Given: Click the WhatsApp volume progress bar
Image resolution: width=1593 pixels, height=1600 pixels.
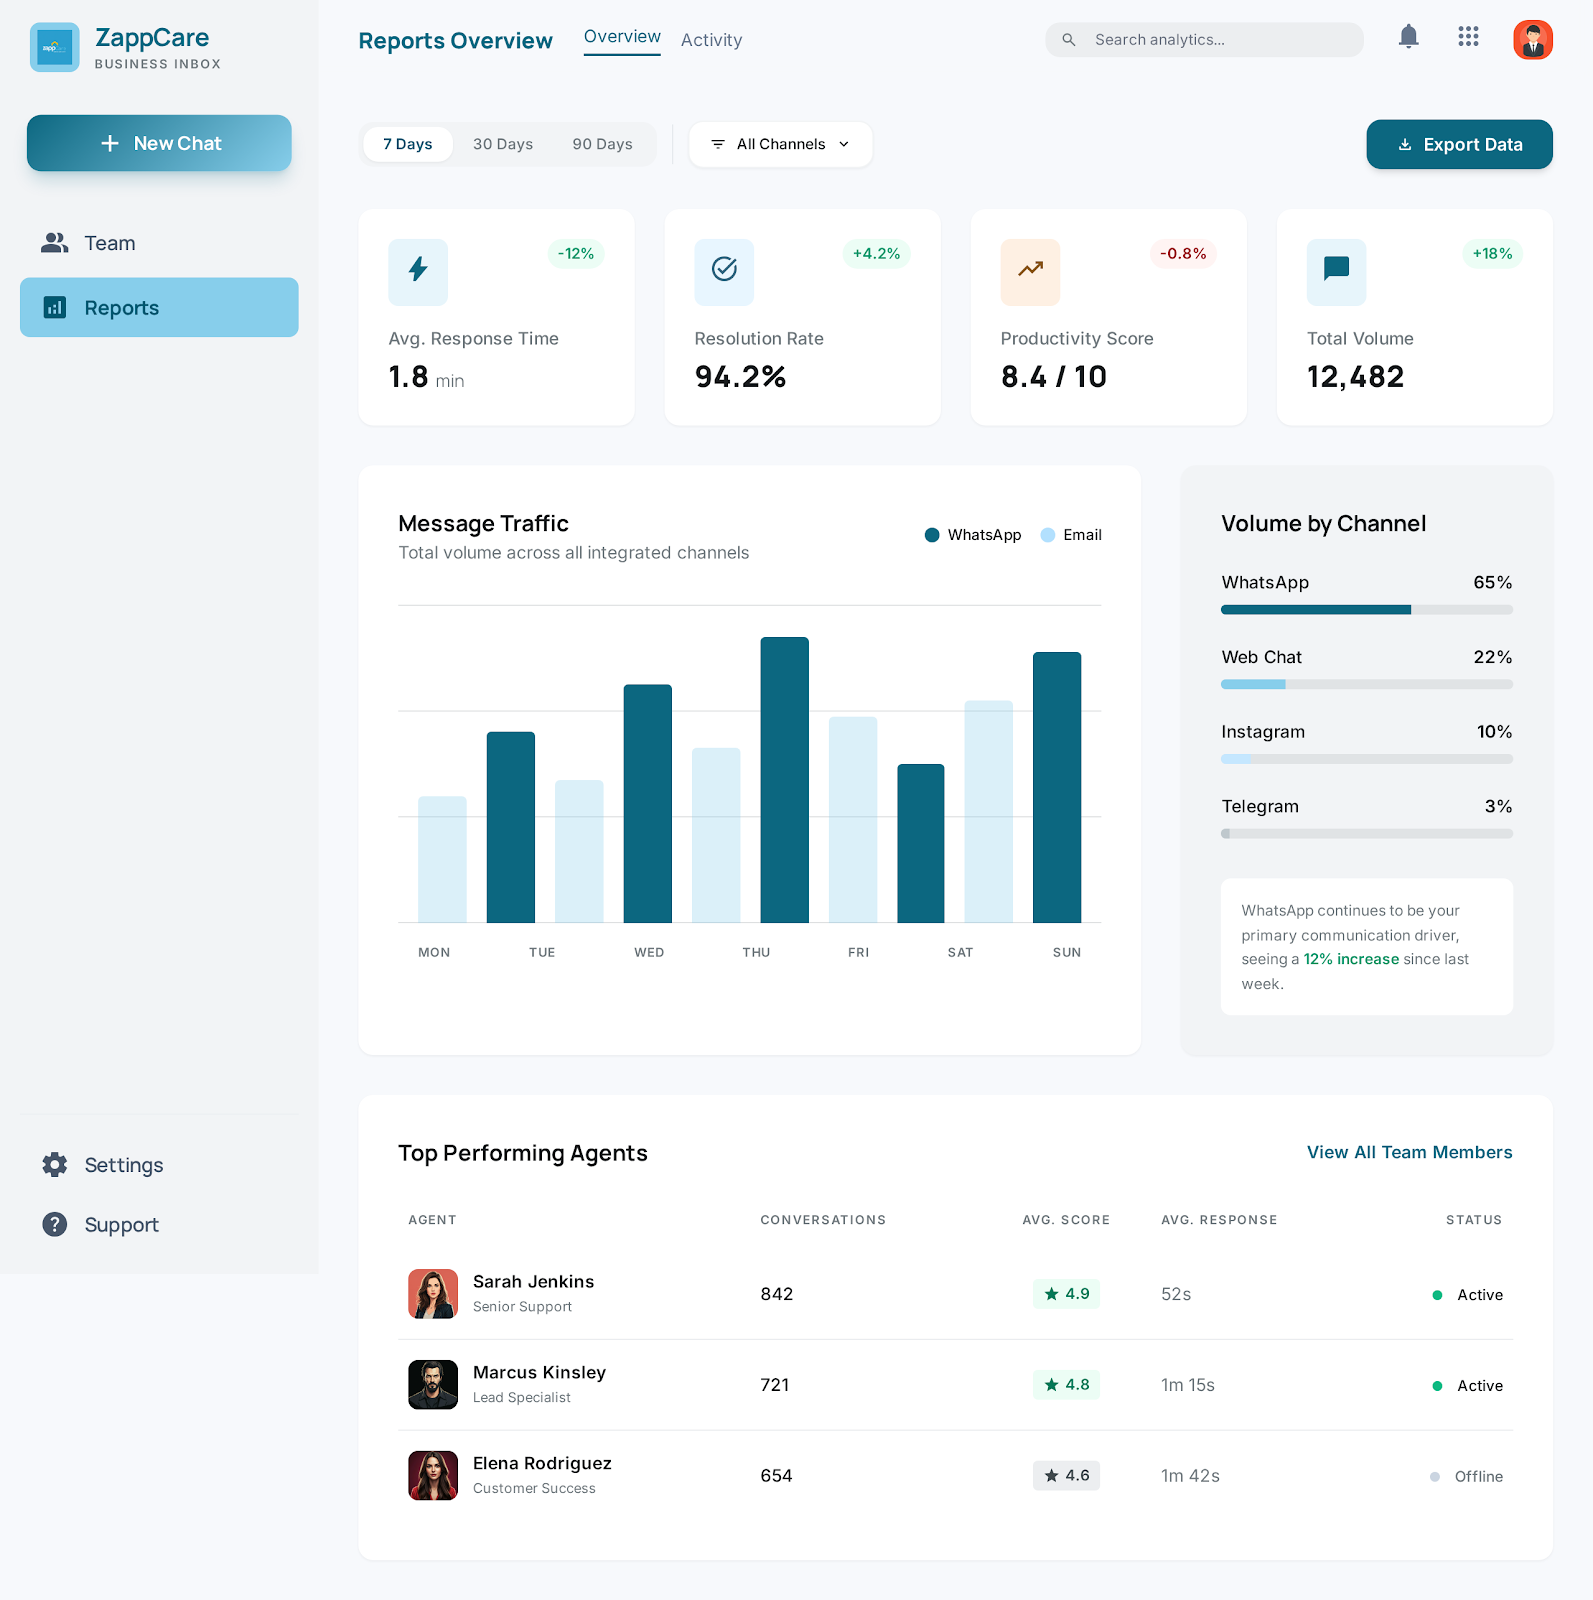Looking at the screenshot, I should coord(1366,609).
